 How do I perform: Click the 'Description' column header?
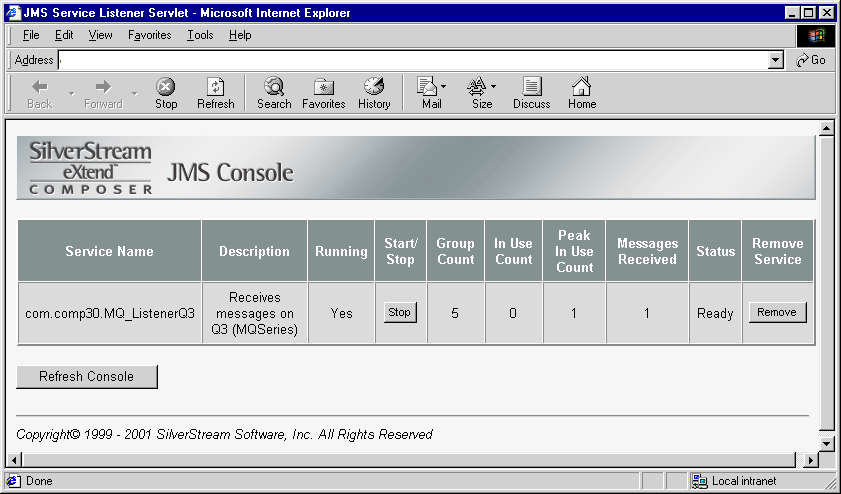(x=254, y=251)
